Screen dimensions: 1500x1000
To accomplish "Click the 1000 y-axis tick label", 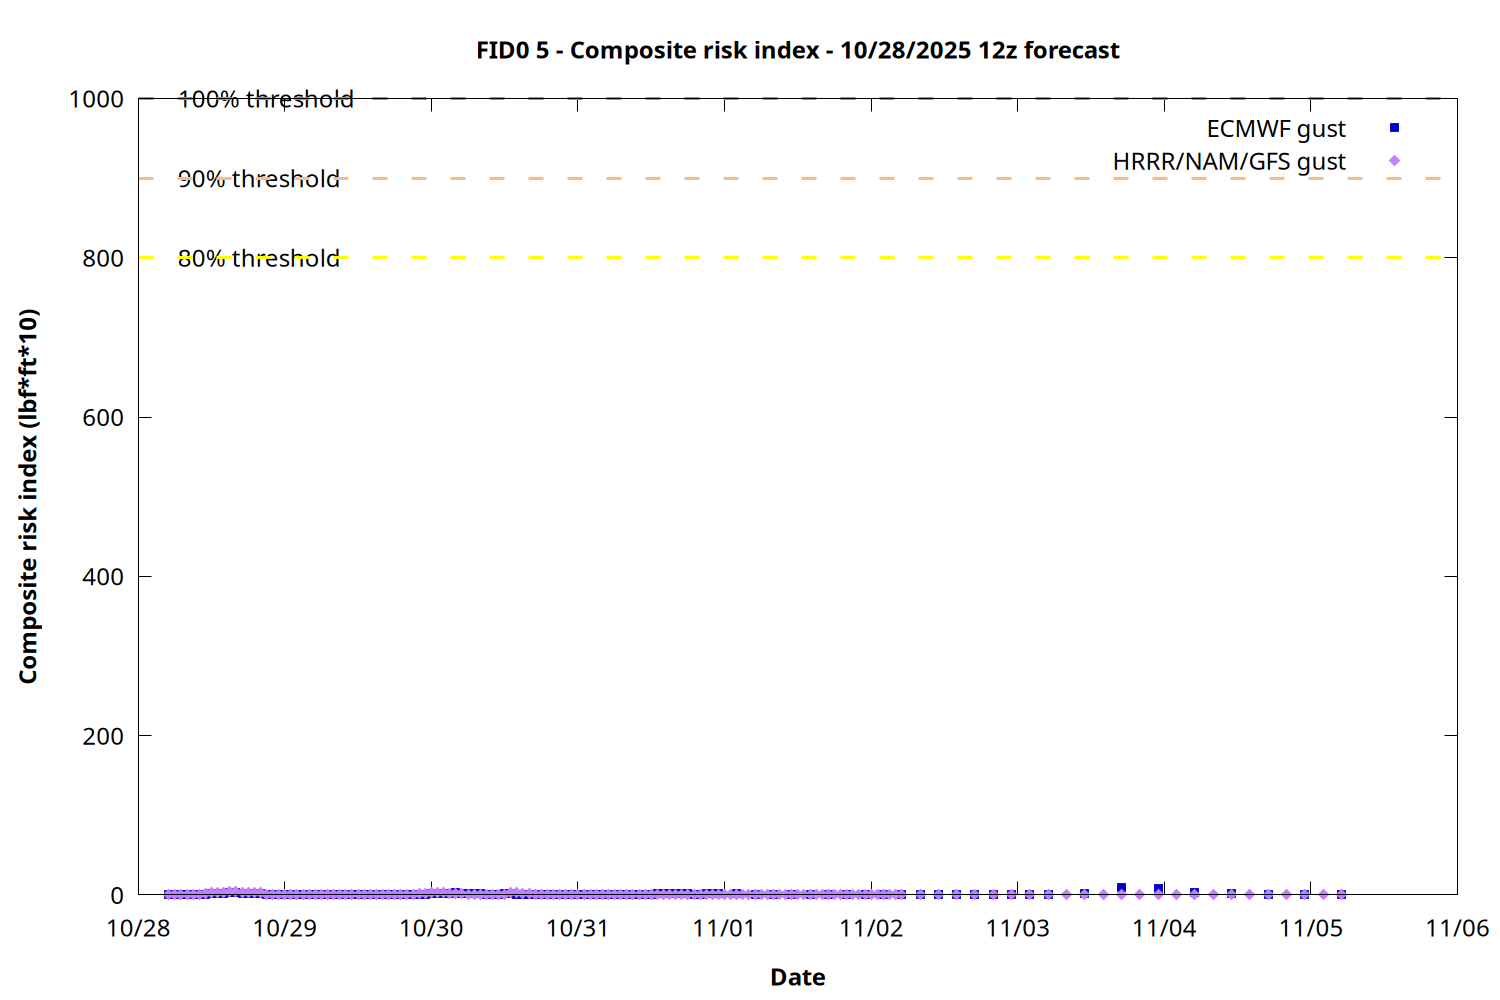I will click(96, 99).
